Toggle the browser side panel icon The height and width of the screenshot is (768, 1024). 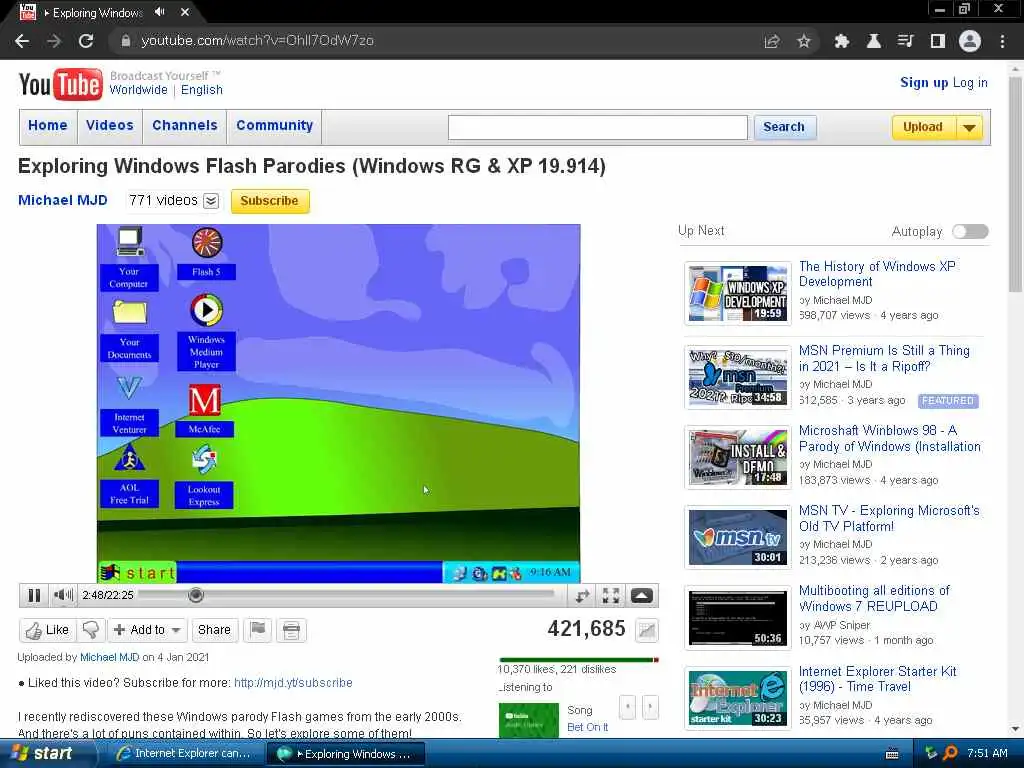[x=938, y=41]
